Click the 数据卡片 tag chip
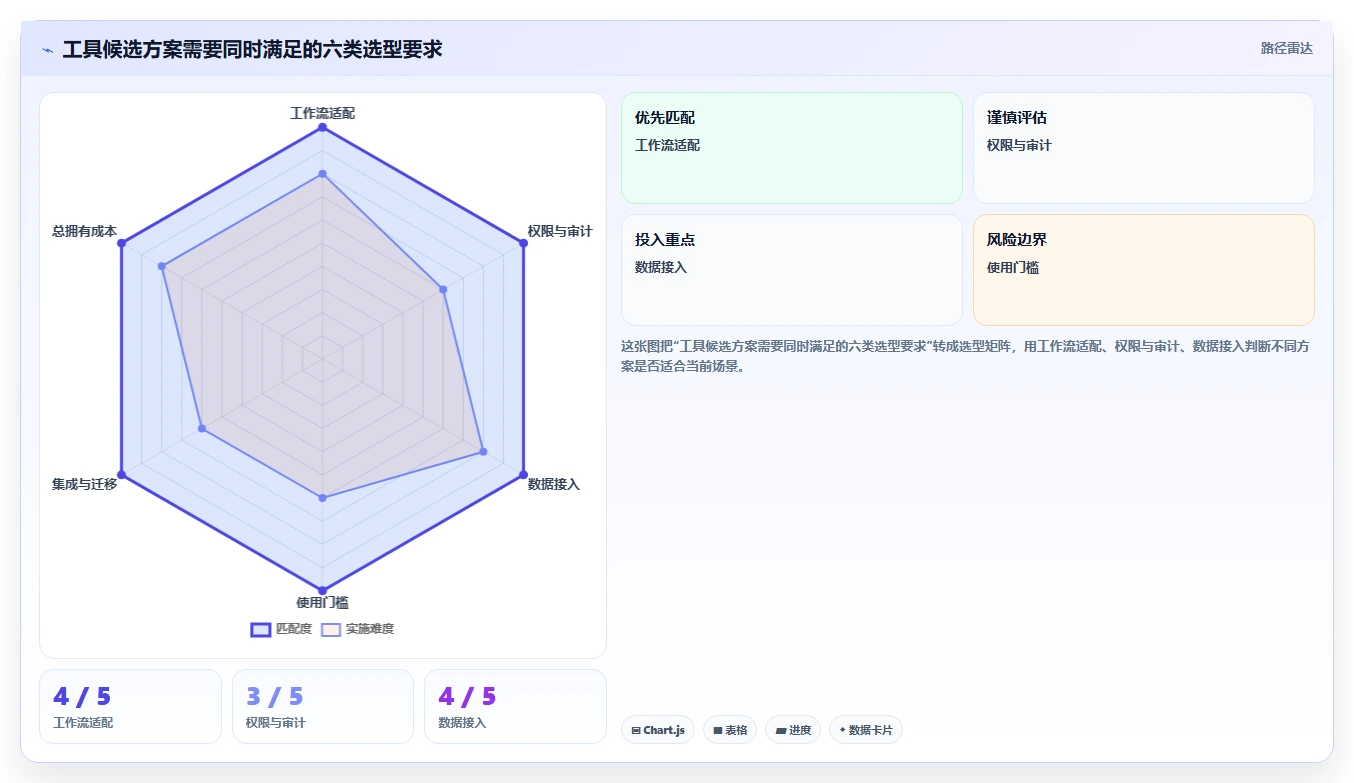The height and width of the screenshot is (783, 1354). coord(866,730)
